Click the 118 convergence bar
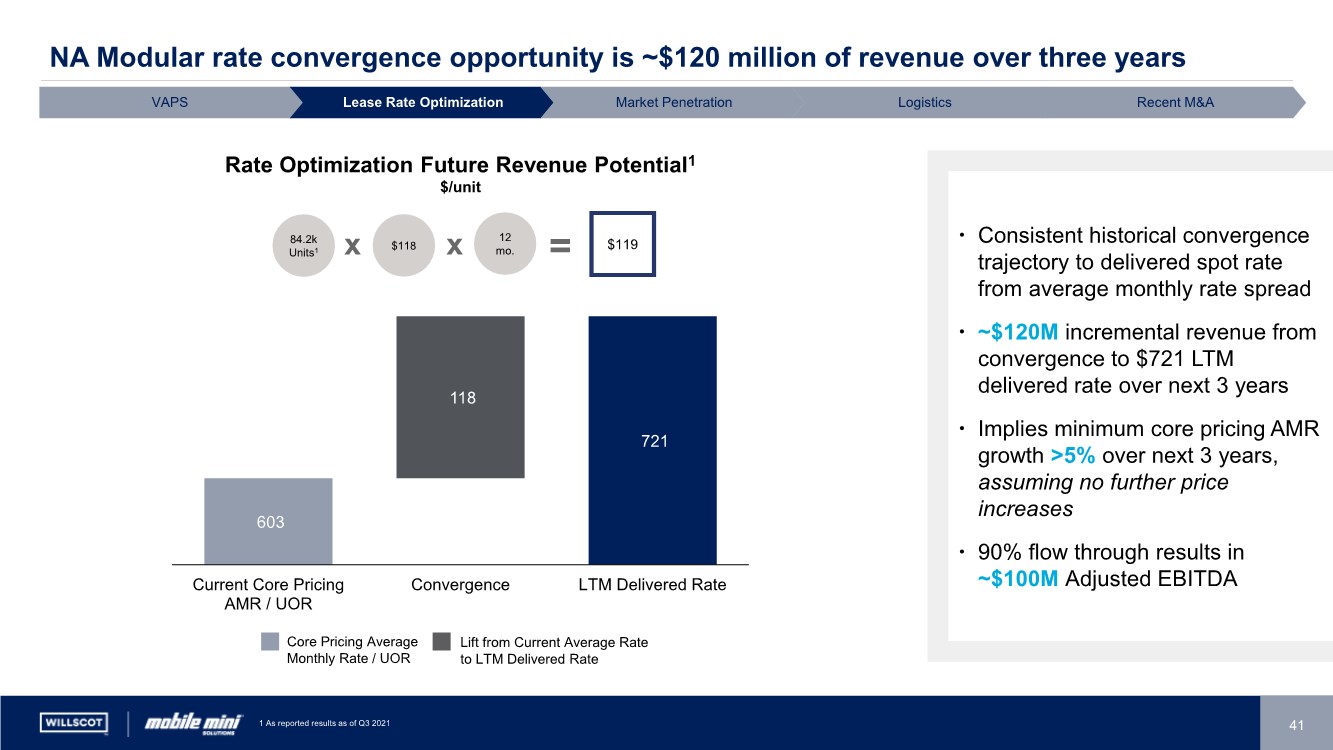The image size is (1333, 750). [x=461, y=397]
